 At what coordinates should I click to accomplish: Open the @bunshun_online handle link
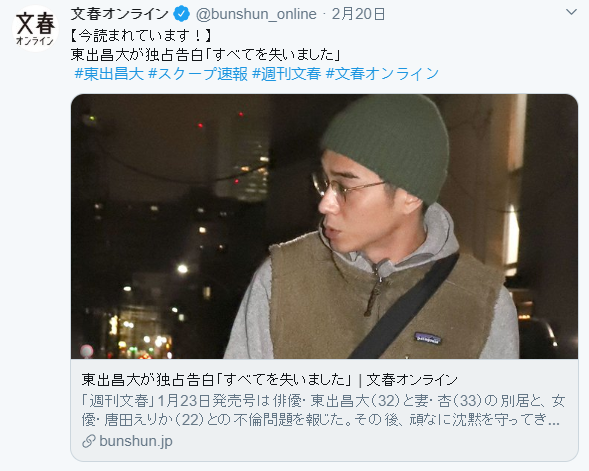coord(256,14)
